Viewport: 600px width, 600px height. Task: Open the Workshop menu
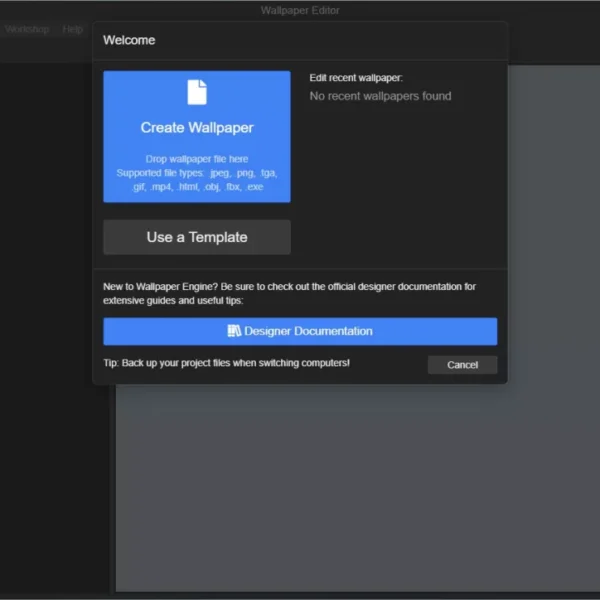click(26, 29)
